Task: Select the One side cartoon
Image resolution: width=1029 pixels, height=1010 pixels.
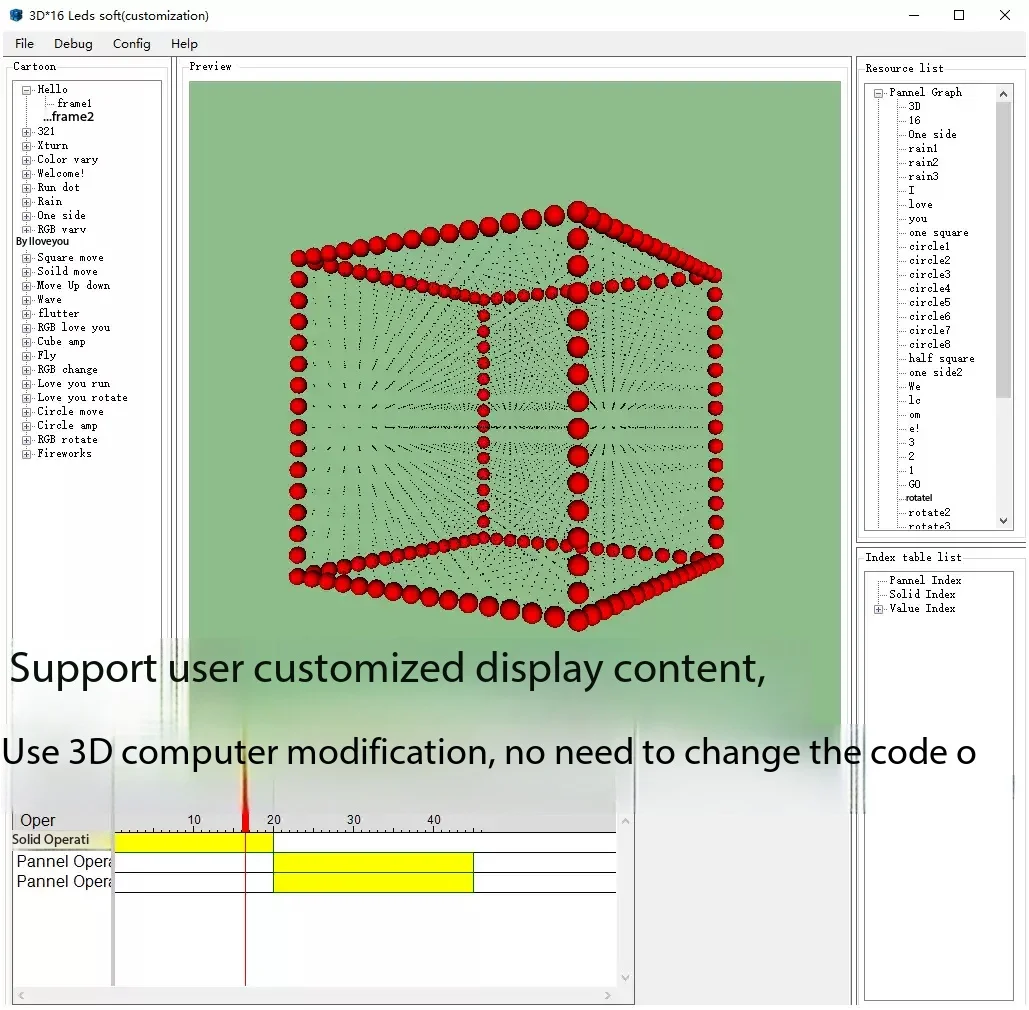Action: pyautogui.click(x=61, y=215)
